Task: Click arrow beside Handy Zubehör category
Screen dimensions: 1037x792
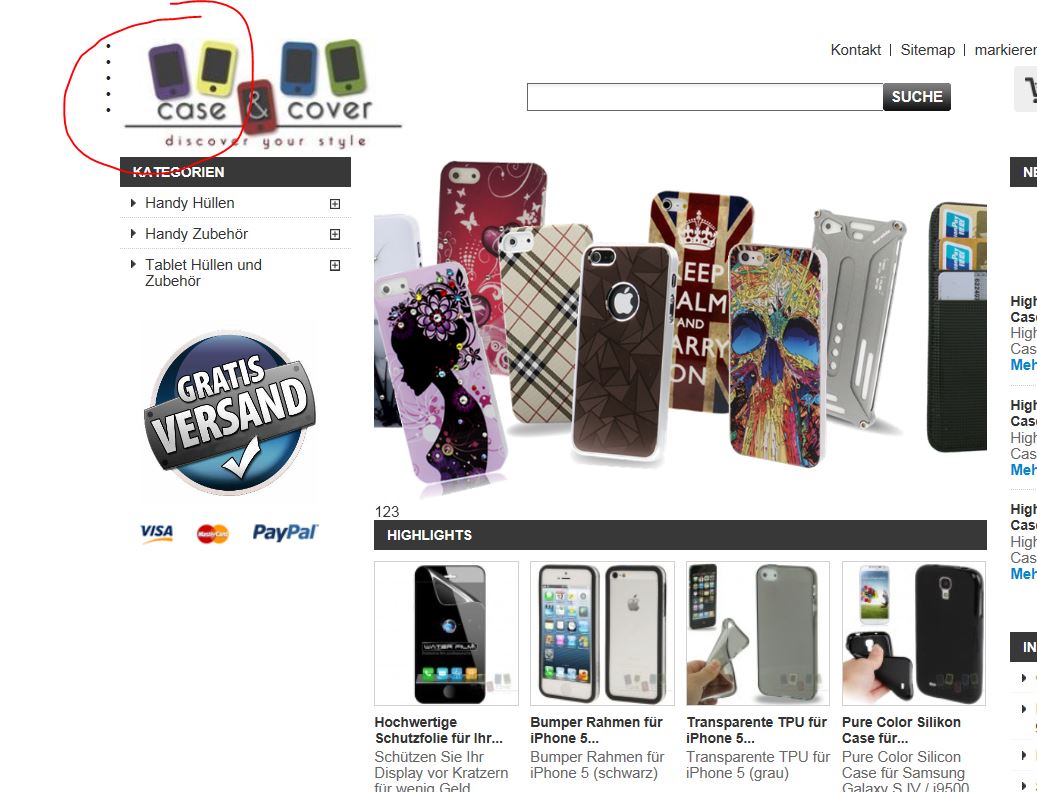Action: point(133,233)
